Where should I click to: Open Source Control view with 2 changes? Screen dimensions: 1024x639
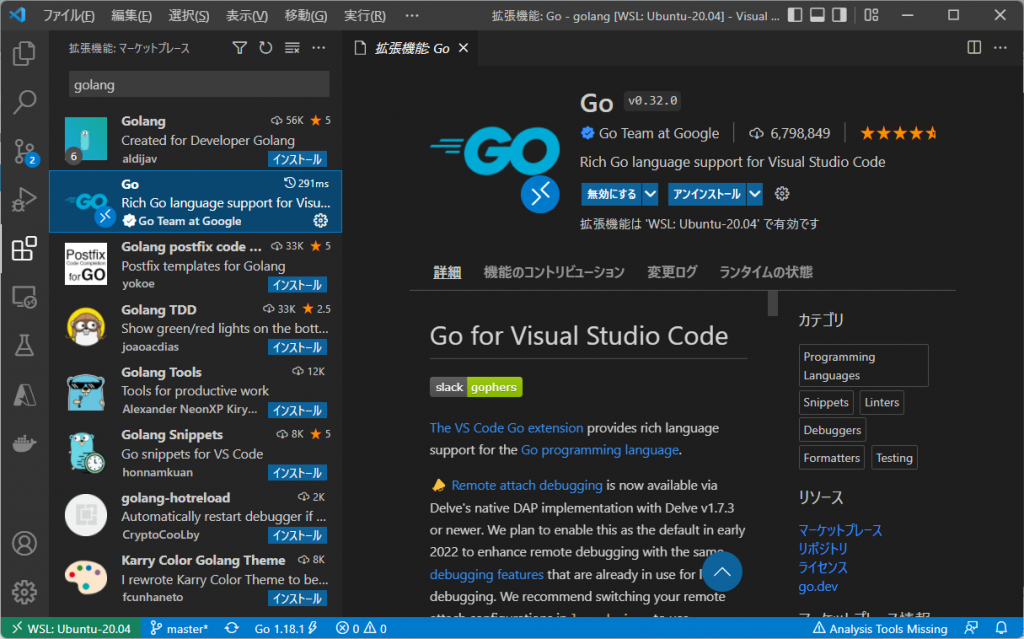[25, 151]
